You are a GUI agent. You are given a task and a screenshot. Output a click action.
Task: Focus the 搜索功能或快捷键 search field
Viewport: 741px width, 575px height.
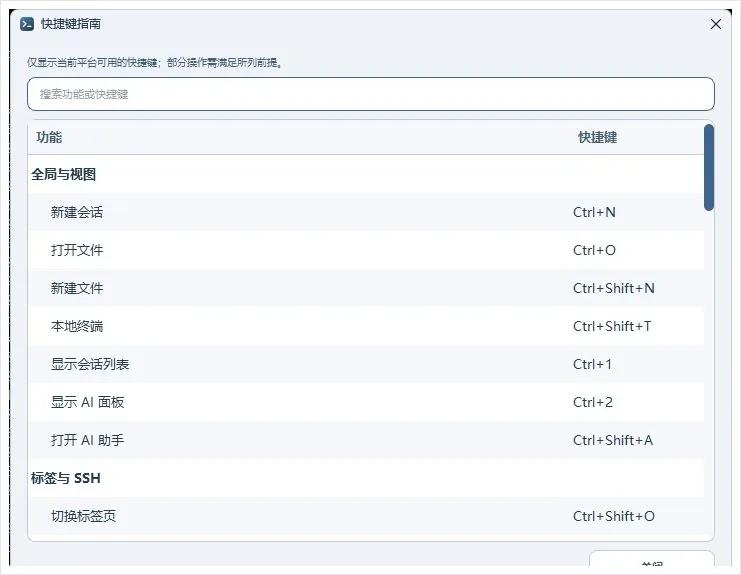pyautogui.click(x=370, y=94)
